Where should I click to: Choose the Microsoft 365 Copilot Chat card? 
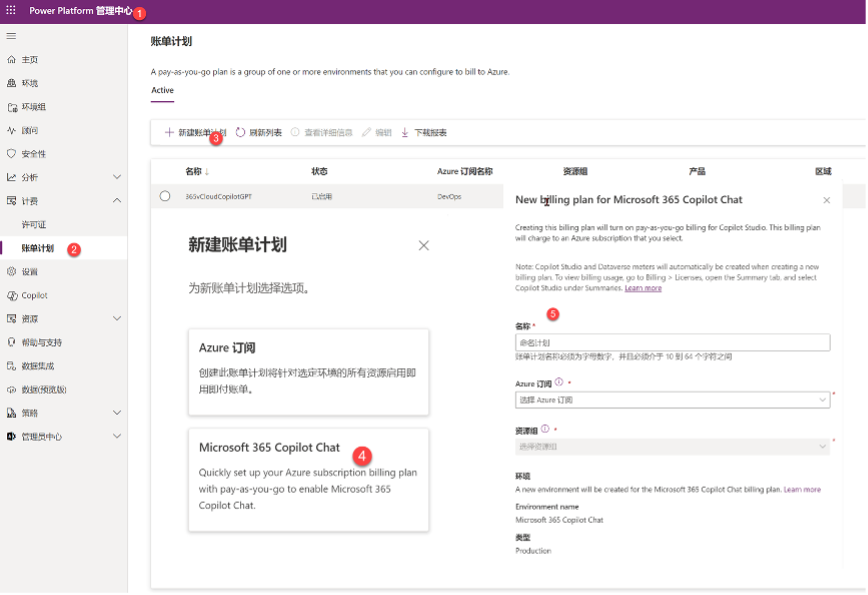coord(308,480)
